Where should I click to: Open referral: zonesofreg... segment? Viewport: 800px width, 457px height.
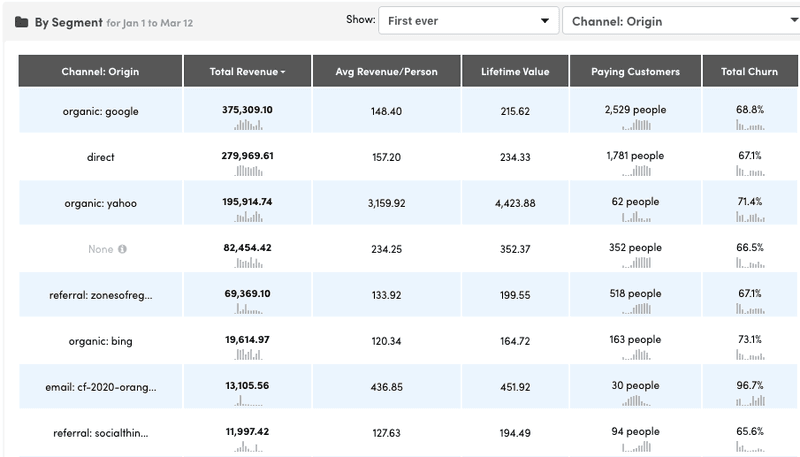[x=100, y=295]
